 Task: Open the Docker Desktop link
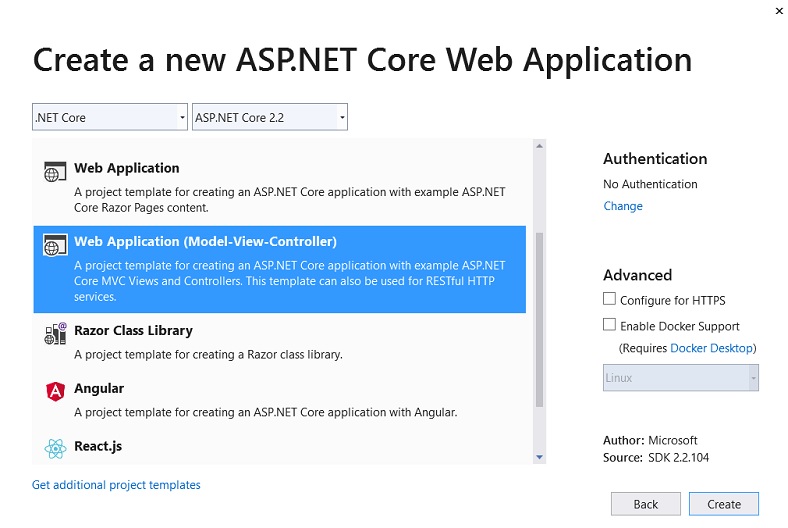click(x=712, y=348)
